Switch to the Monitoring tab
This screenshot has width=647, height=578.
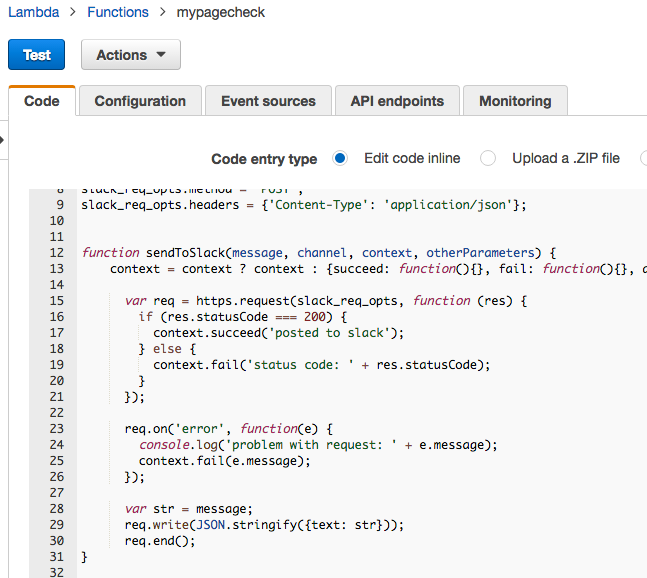point(515,101)
